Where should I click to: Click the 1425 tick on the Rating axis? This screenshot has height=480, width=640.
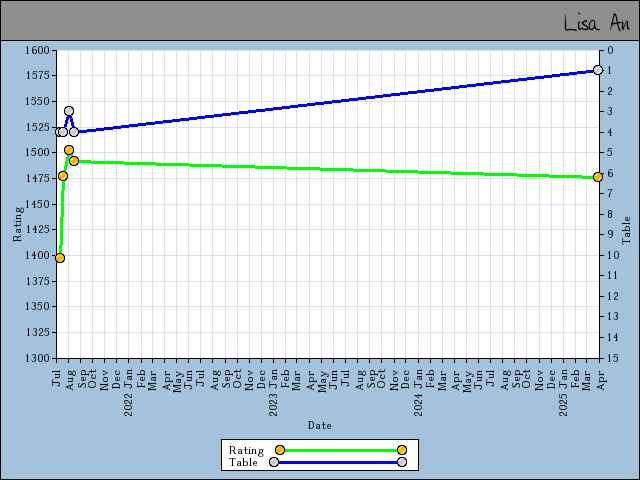tap(37, 229)
